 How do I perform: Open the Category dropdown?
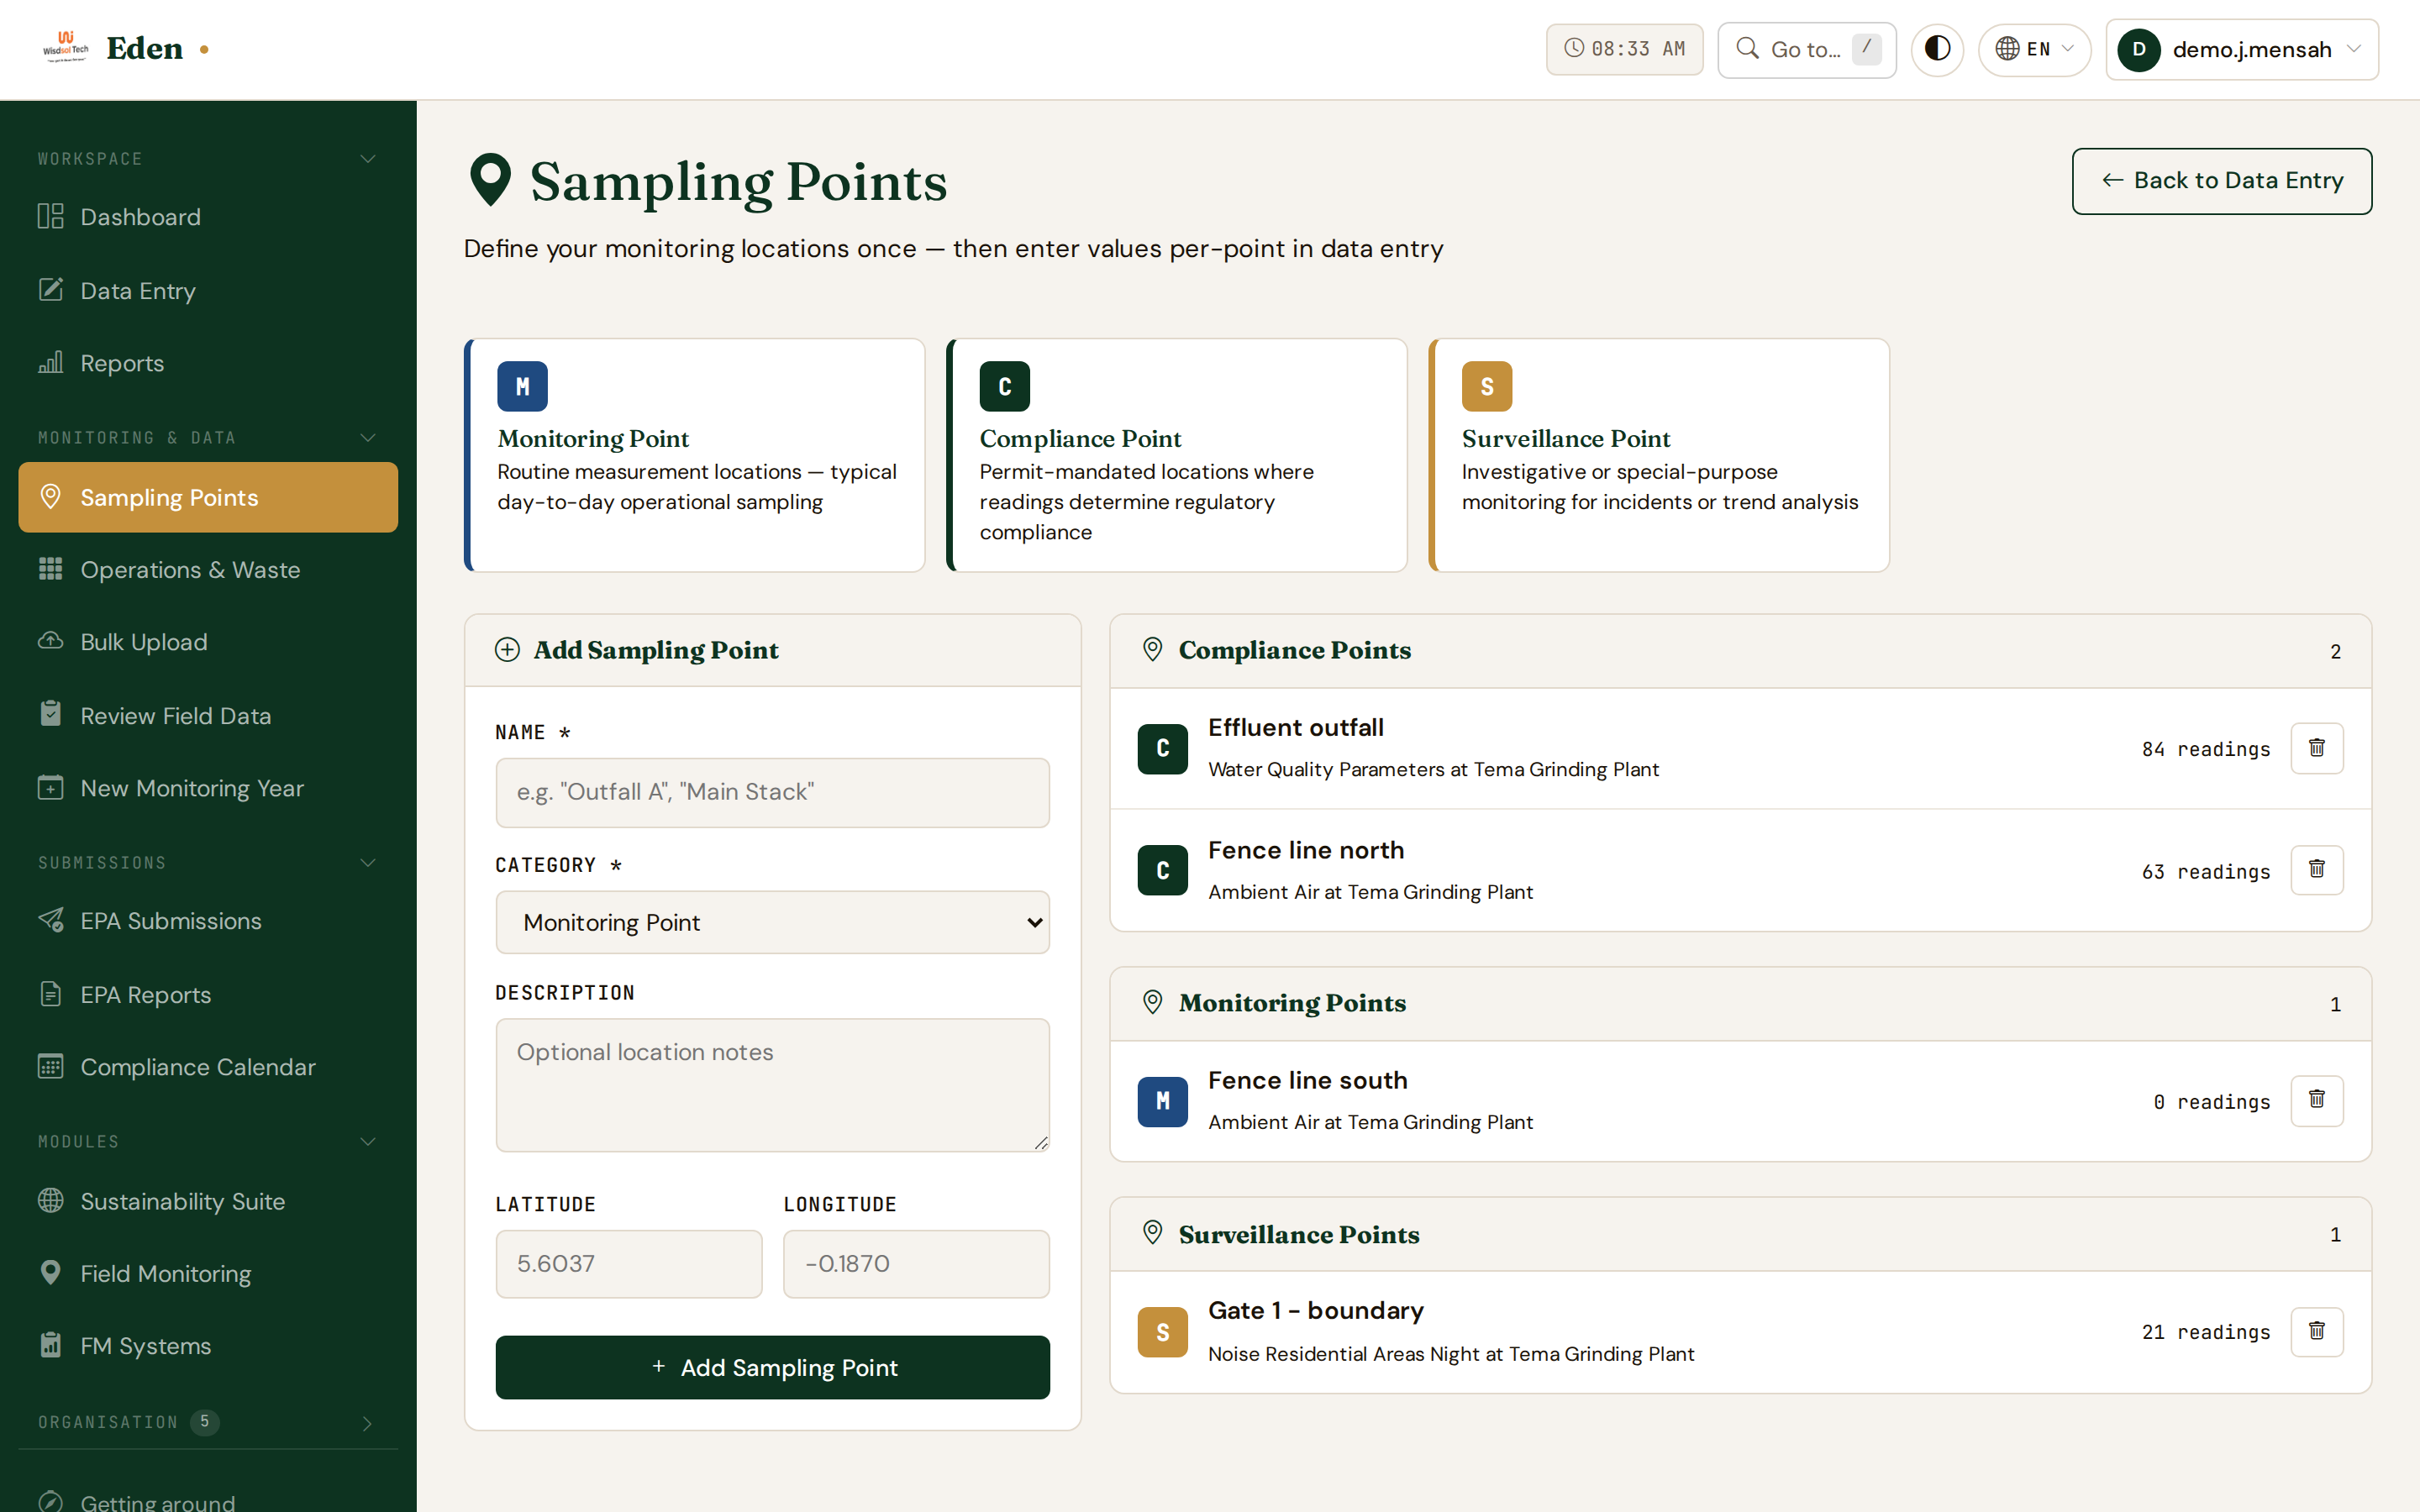click(x=772, y=922)
